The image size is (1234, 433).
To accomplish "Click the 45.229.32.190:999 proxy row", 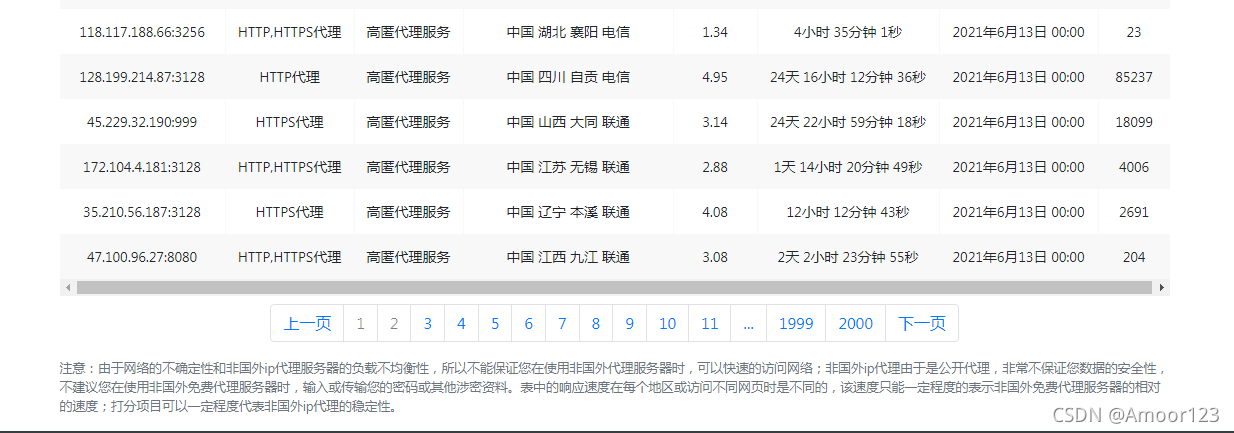I will point(142,122).
